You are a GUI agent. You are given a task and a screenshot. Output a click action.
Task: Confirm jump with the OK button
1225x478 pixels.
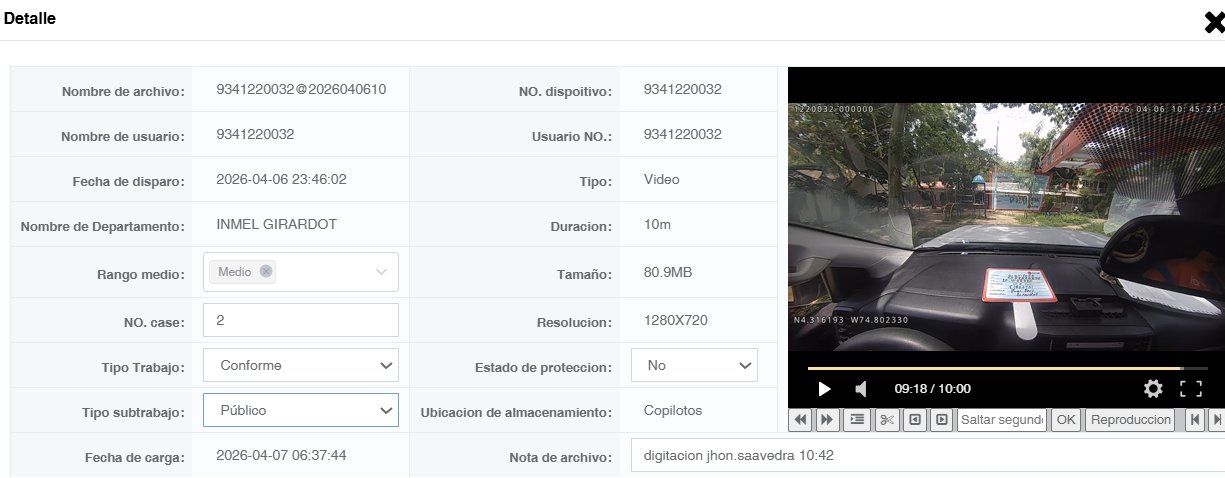pyautogui.click(x=1066, y=420)
